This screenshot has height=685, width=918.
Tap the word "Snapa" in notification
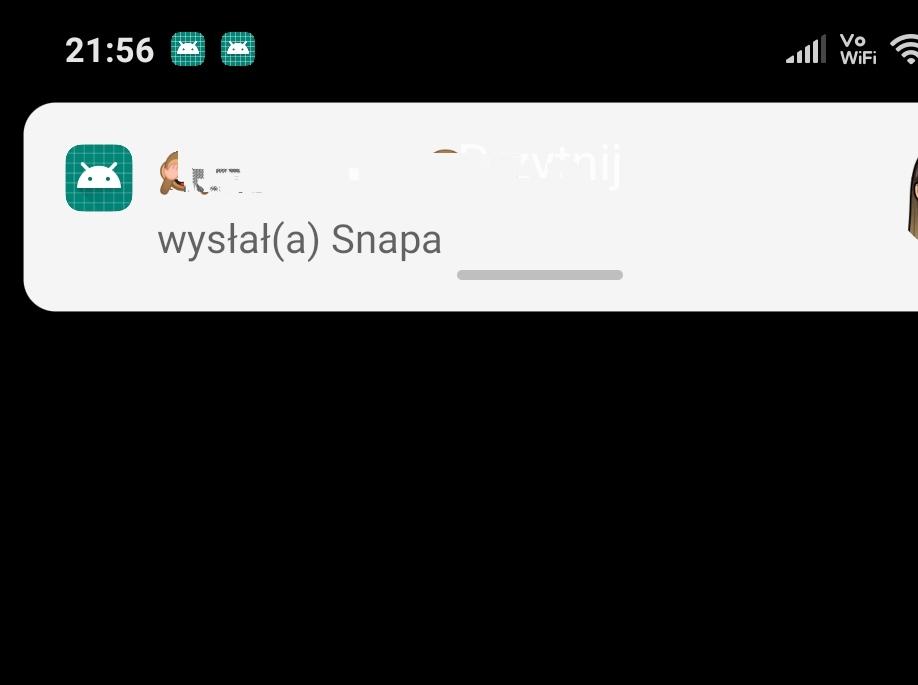point(386,240)
